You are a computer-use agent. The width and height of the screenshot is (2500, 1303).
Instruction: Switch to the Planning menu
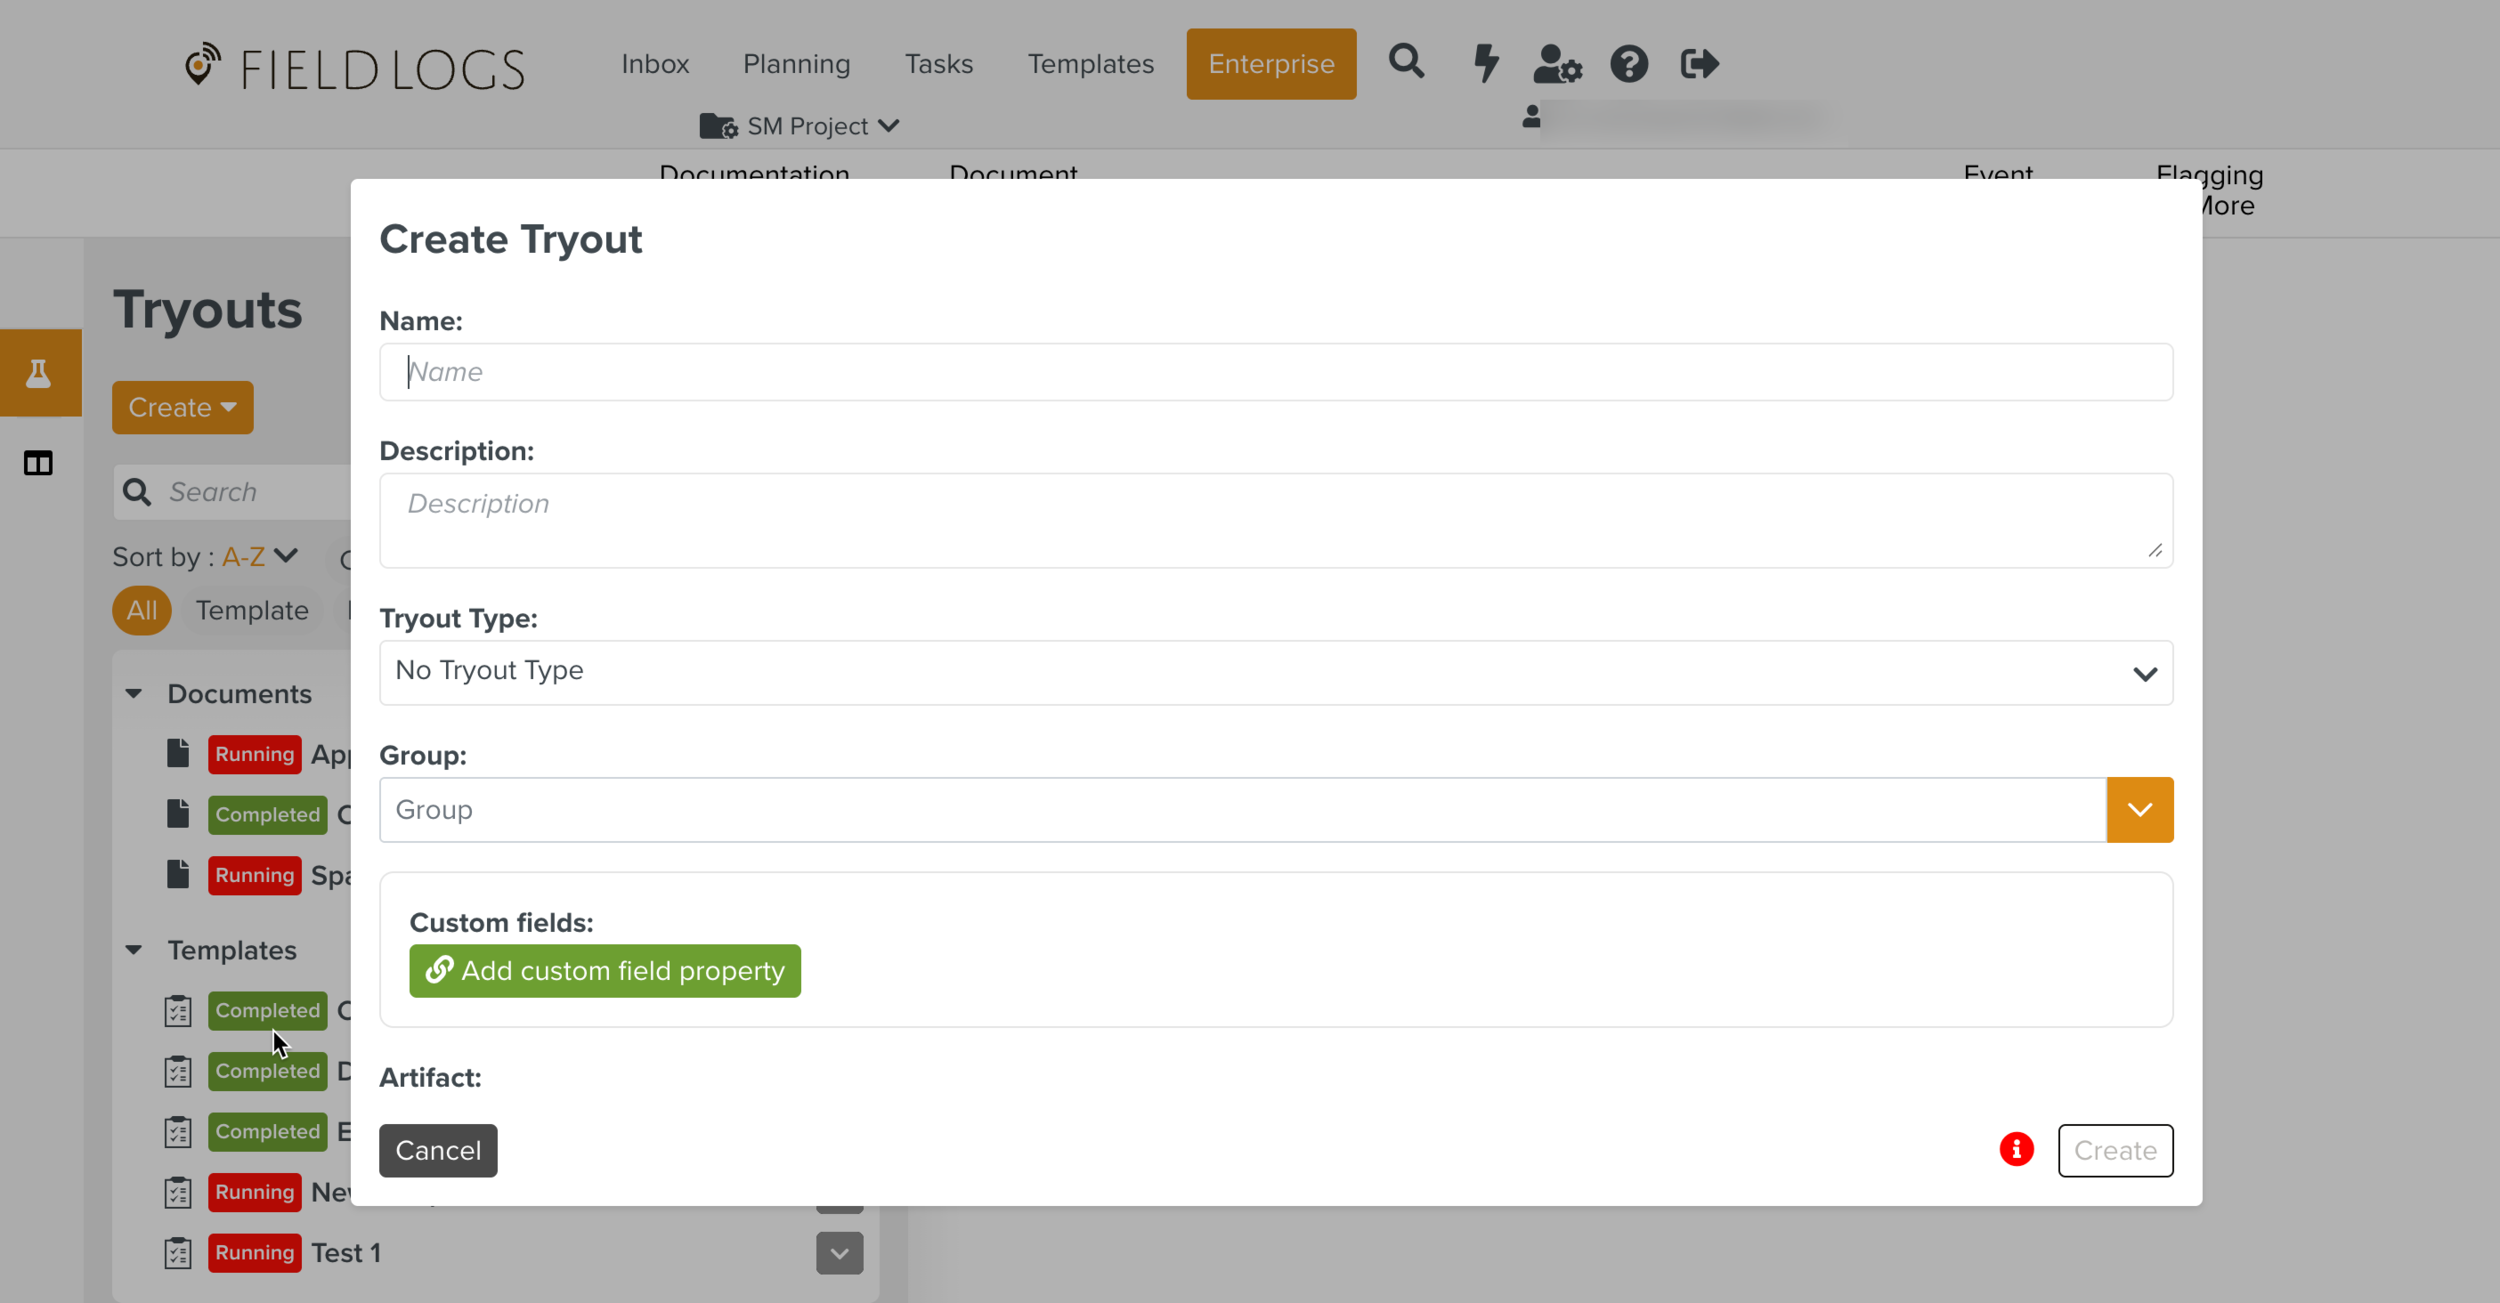pyautogui.click(x=796, y=64)
